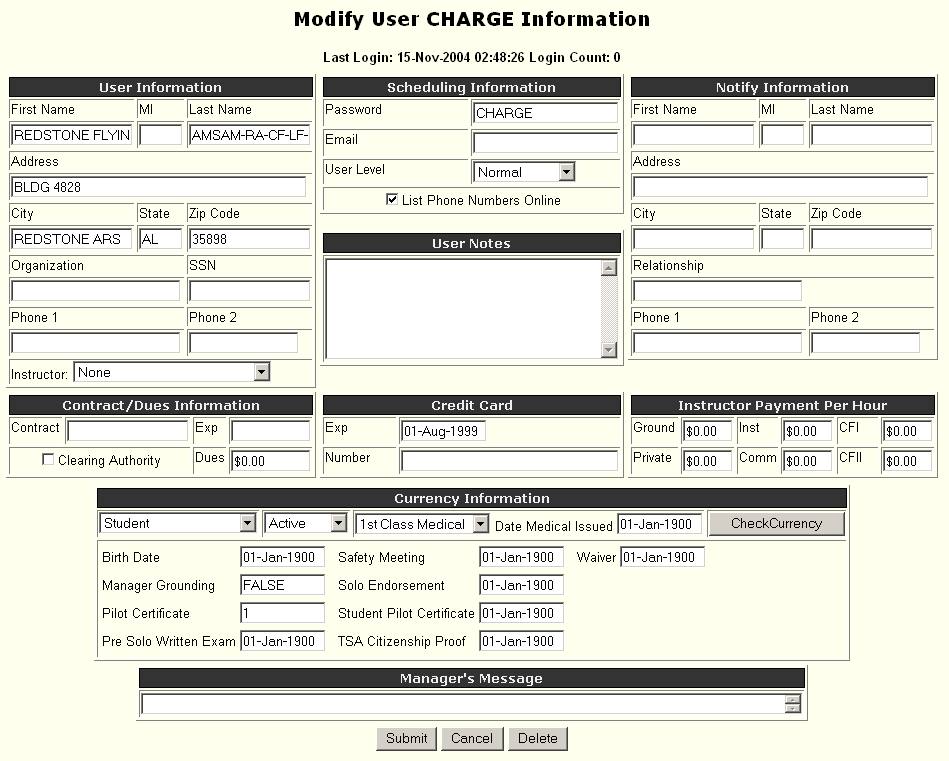
Task: Click the Birth Date field
Action: pyautogui.click(x=282, y=557)
